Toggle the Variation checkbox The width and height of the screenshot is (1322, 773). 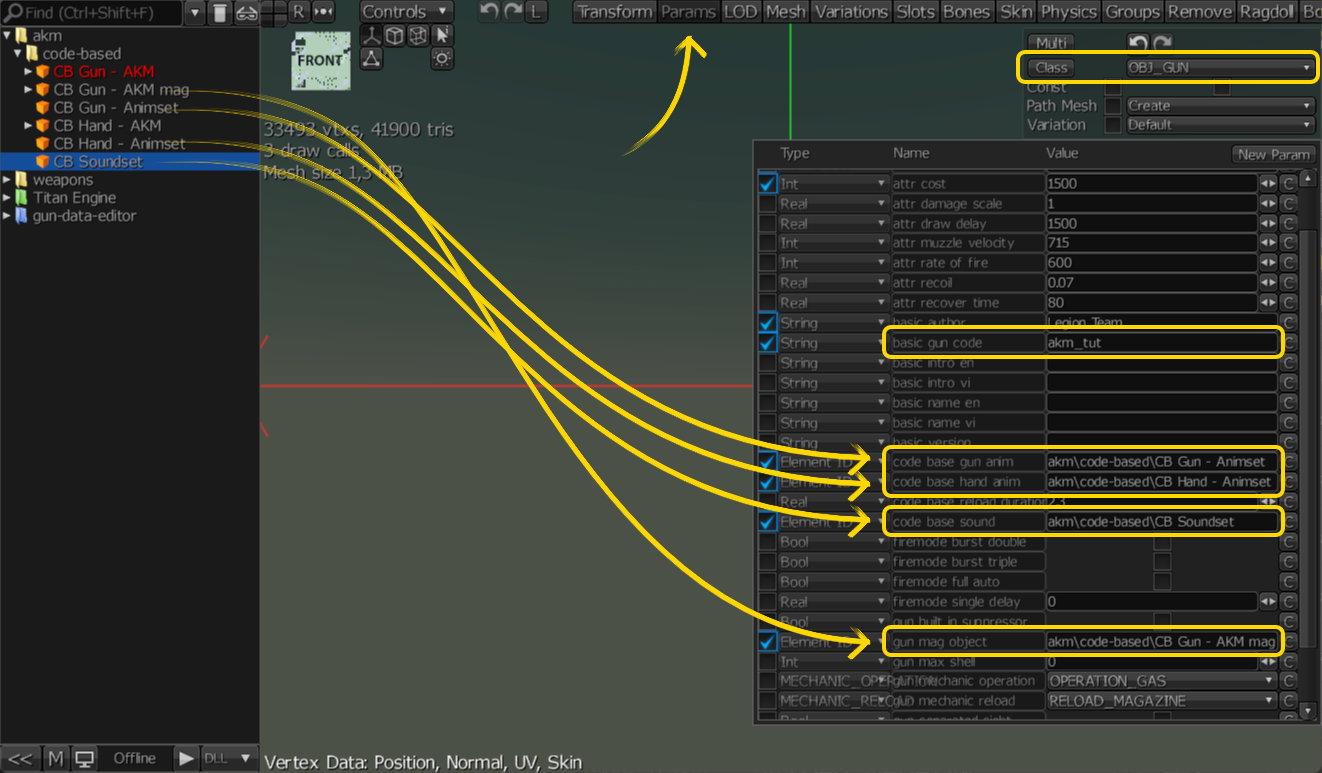click(1112, 125)
